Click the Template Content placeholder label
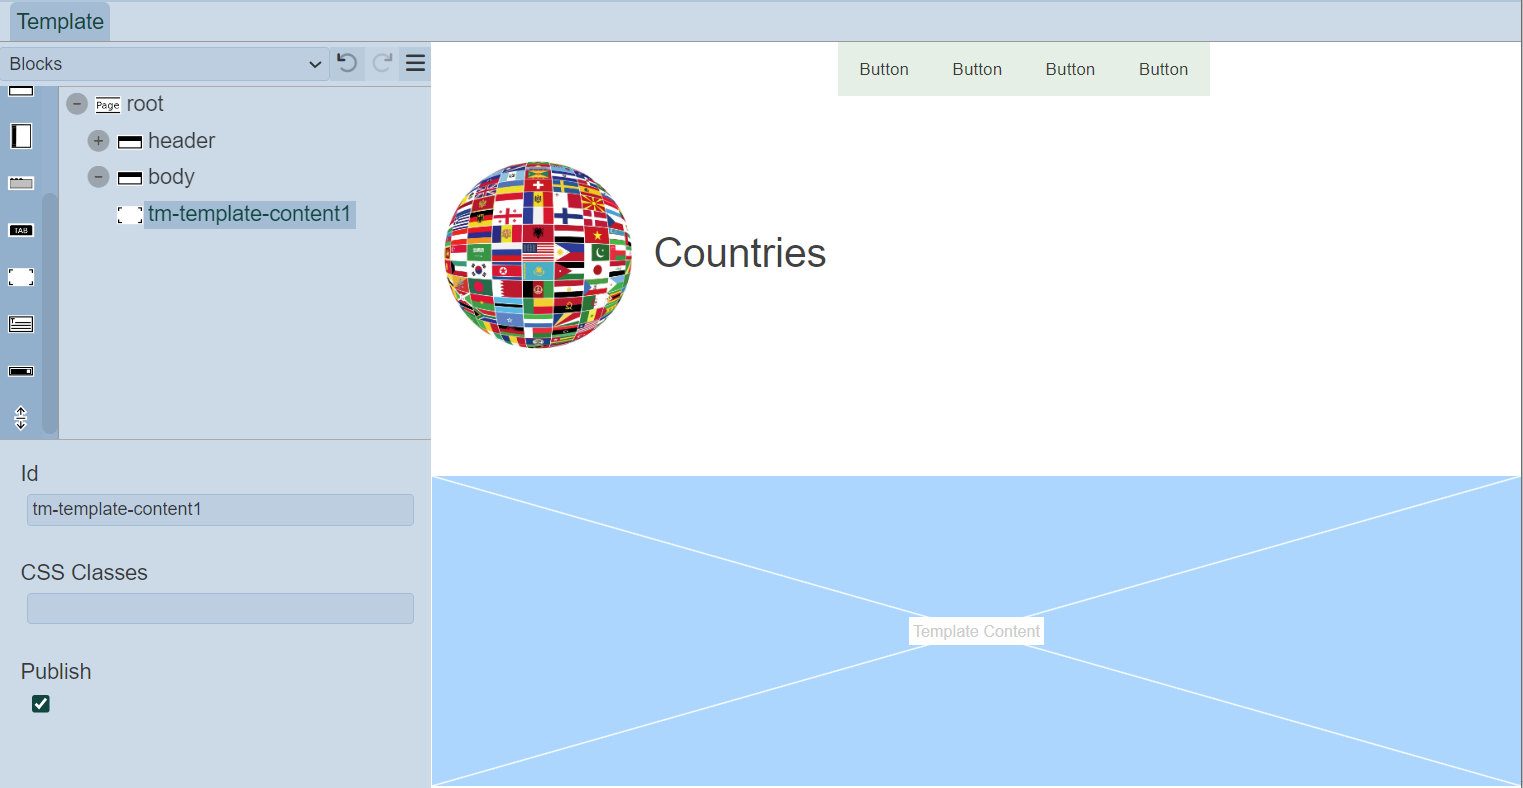1523x788 pixels. click(976, 631)
